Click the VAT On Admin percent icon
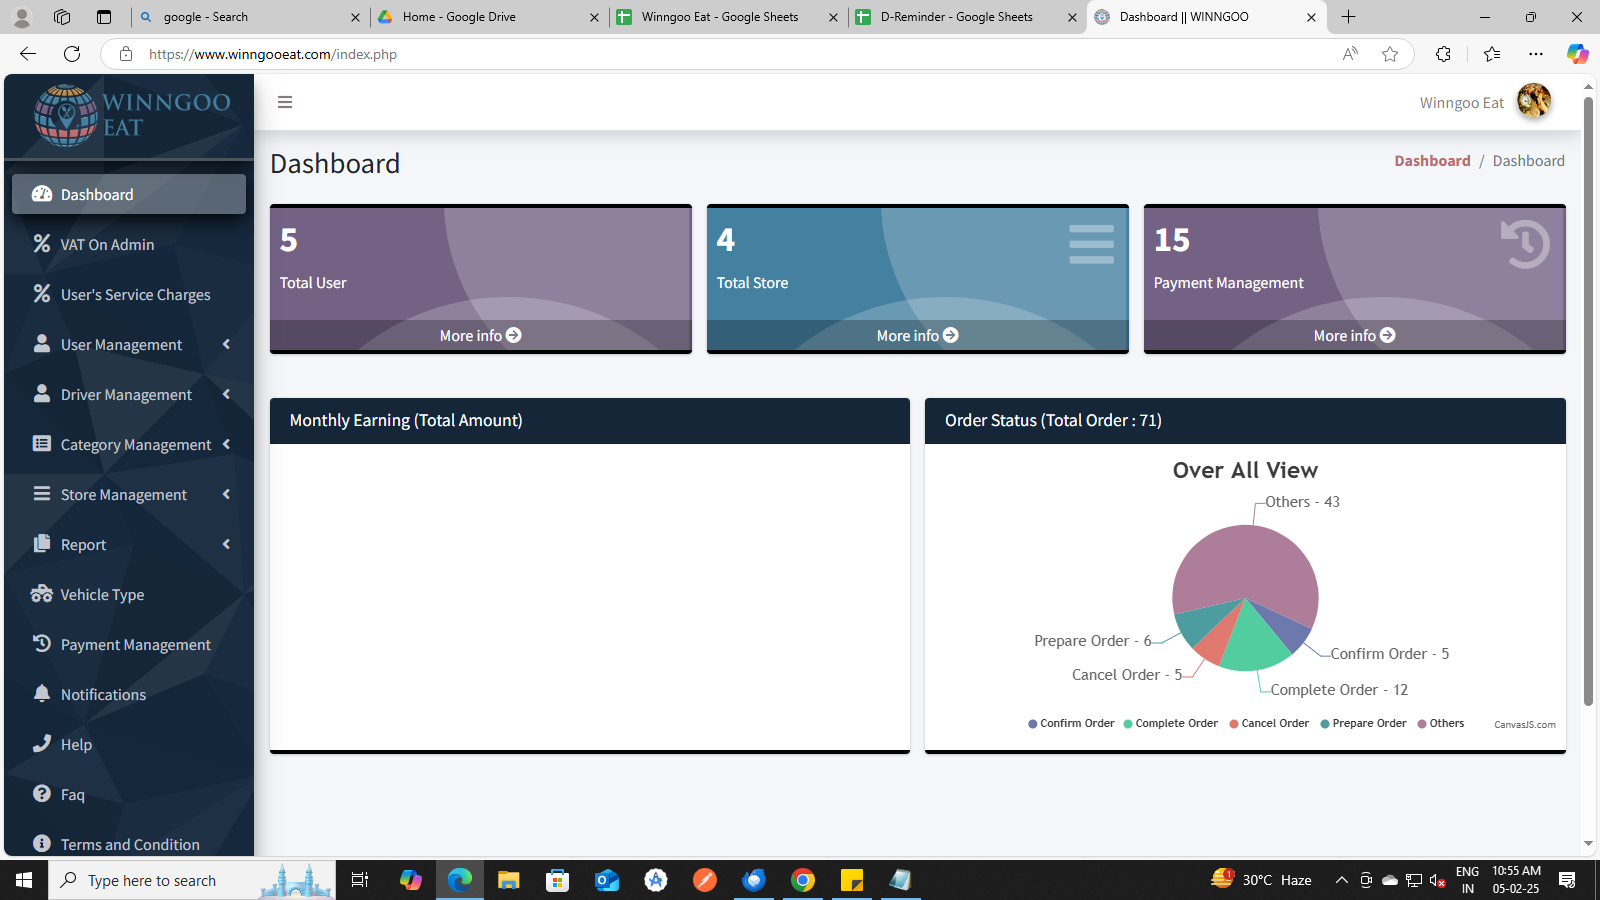 point(41,244)
